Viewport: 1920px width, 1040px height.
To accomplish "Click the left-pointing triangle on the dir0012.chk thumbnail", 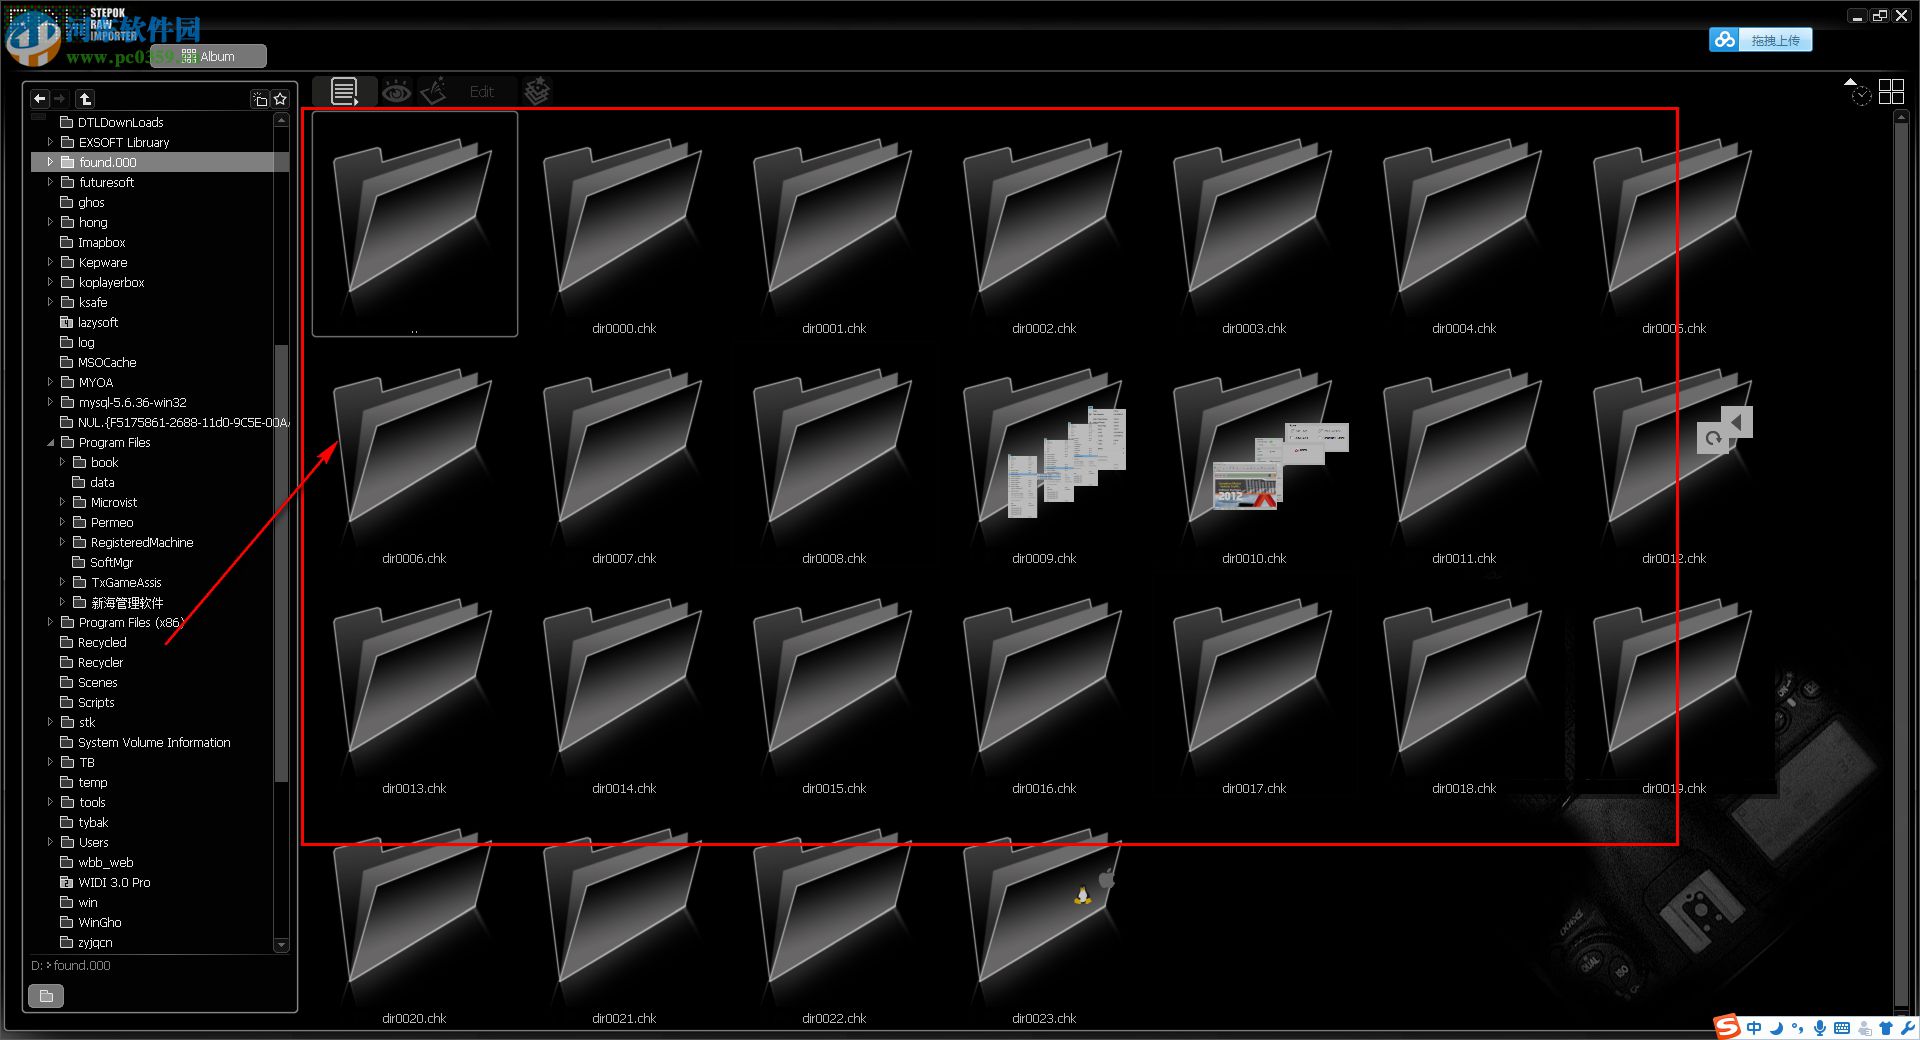I will pyautogui.click(x=1737, y=422).
